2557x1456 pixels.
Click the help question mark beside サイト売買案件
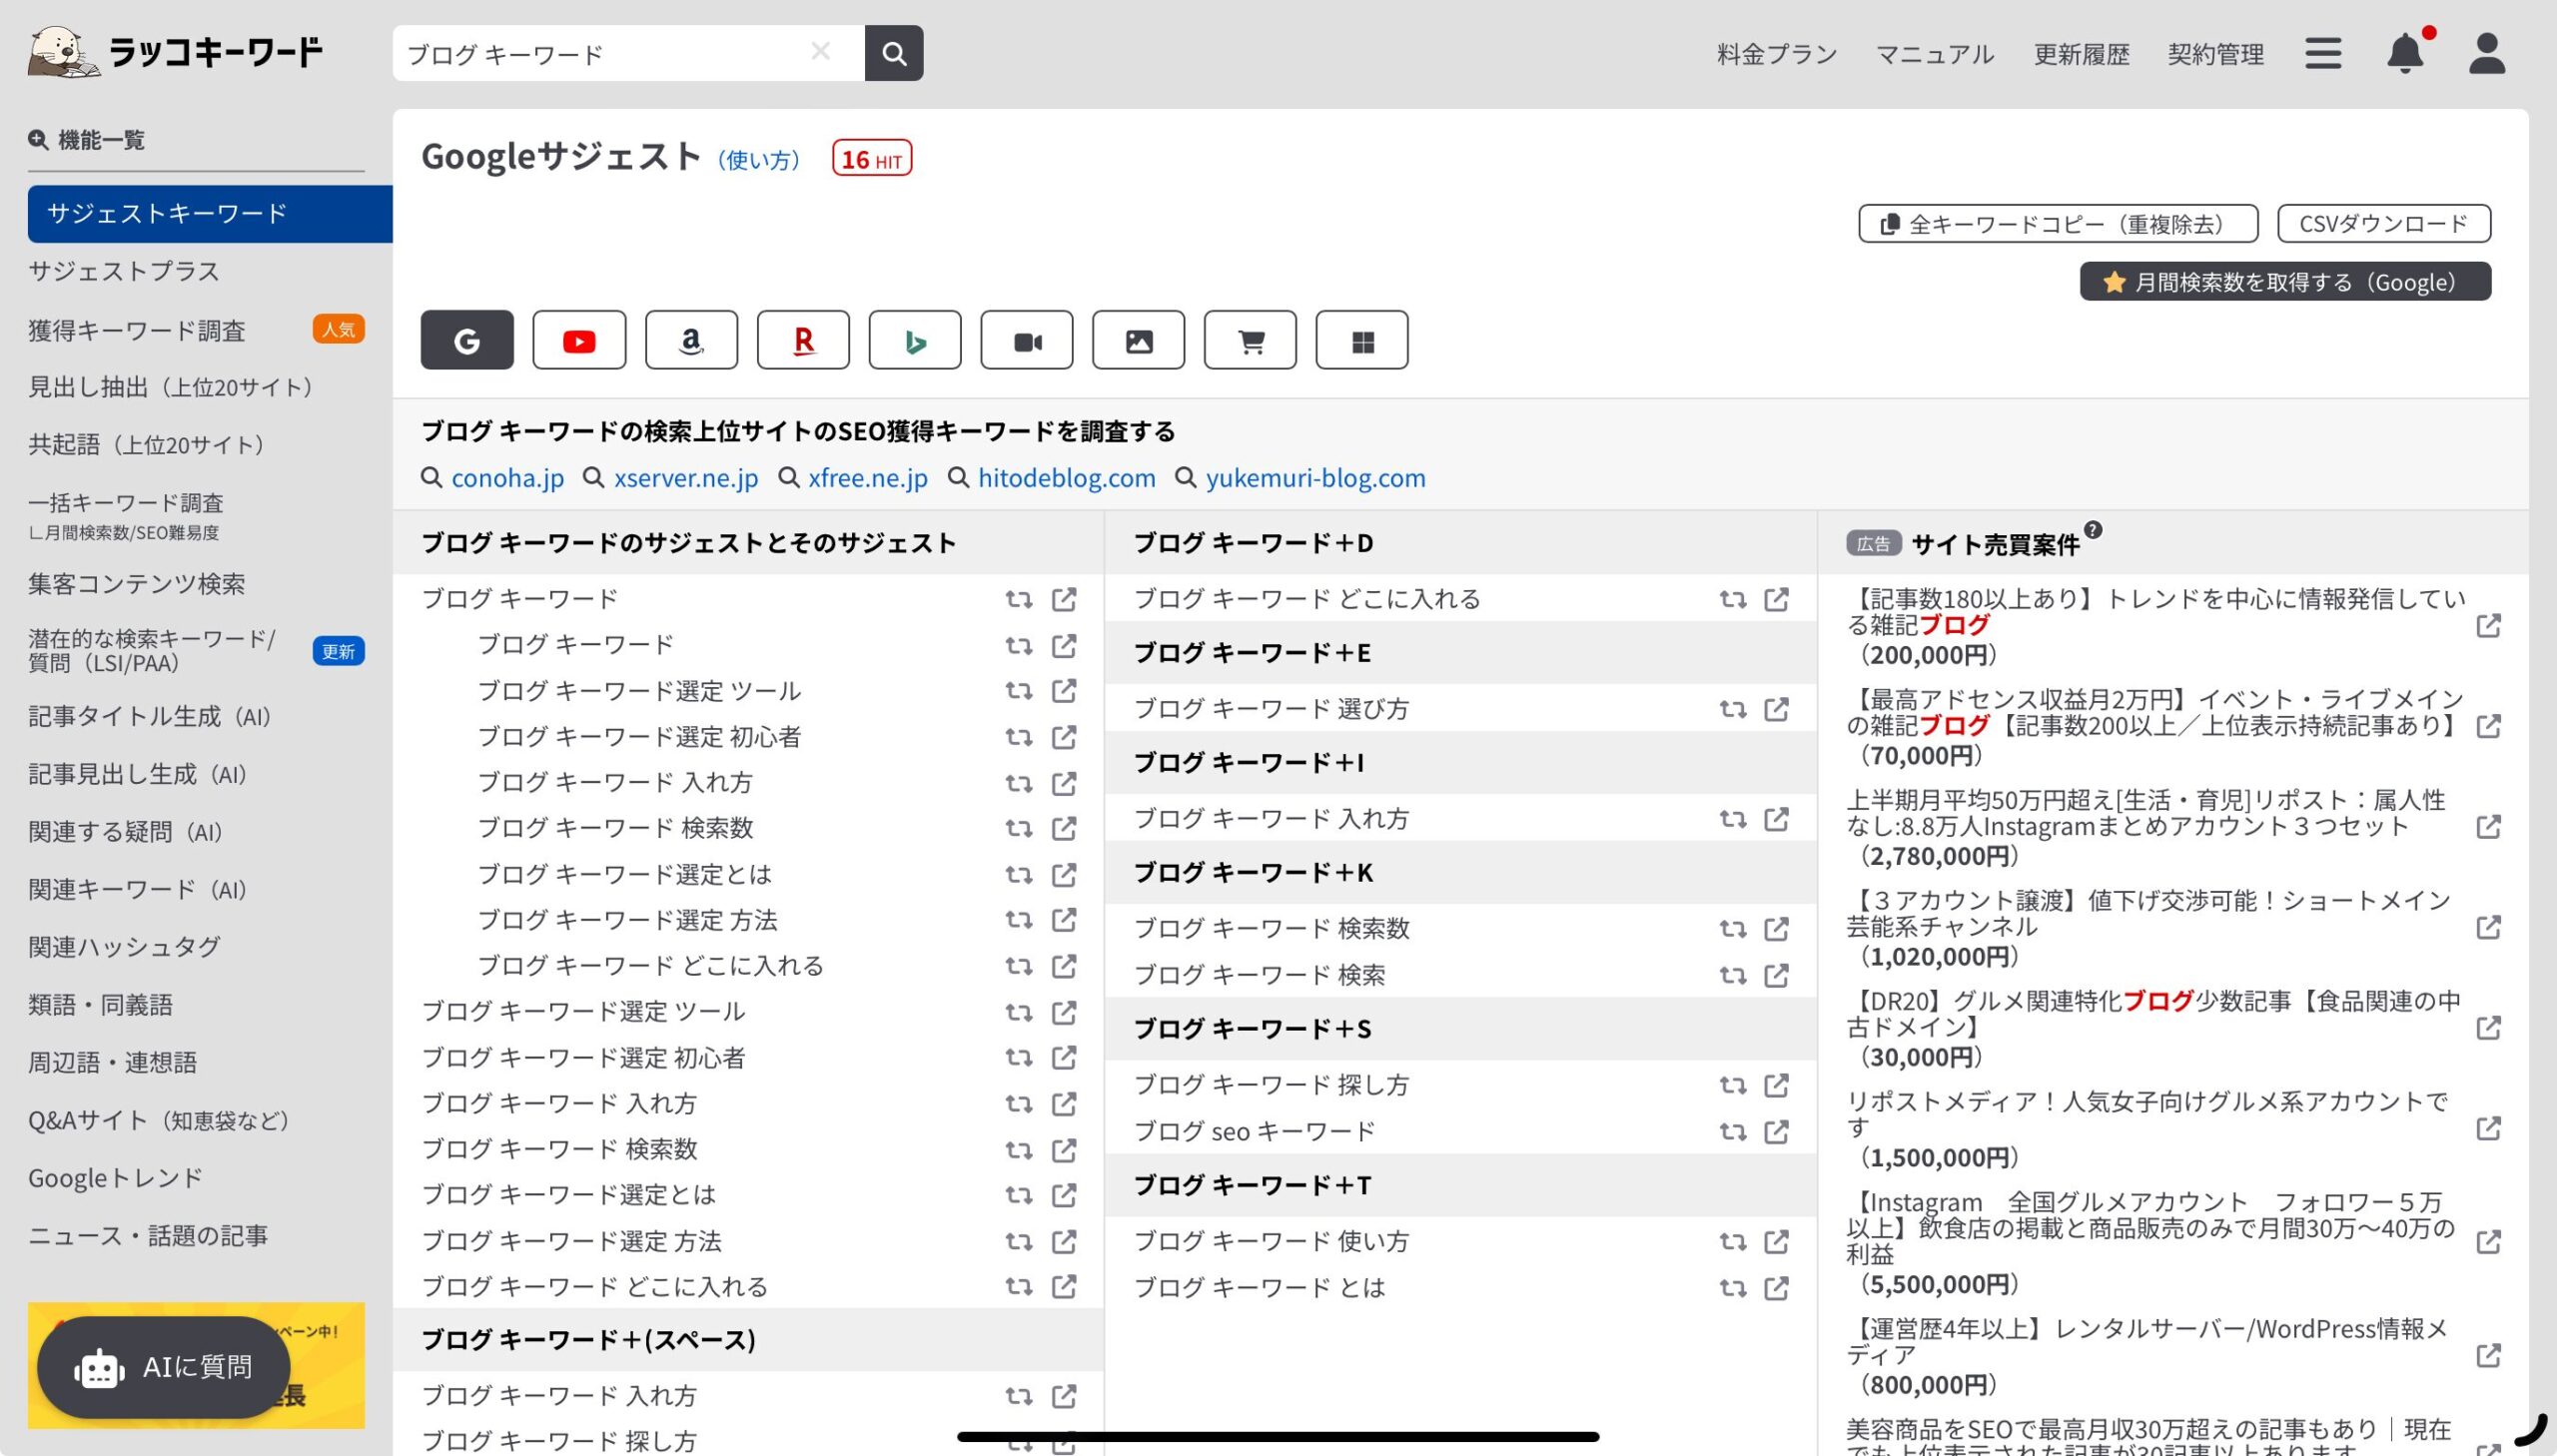(x=2093, y=530)
